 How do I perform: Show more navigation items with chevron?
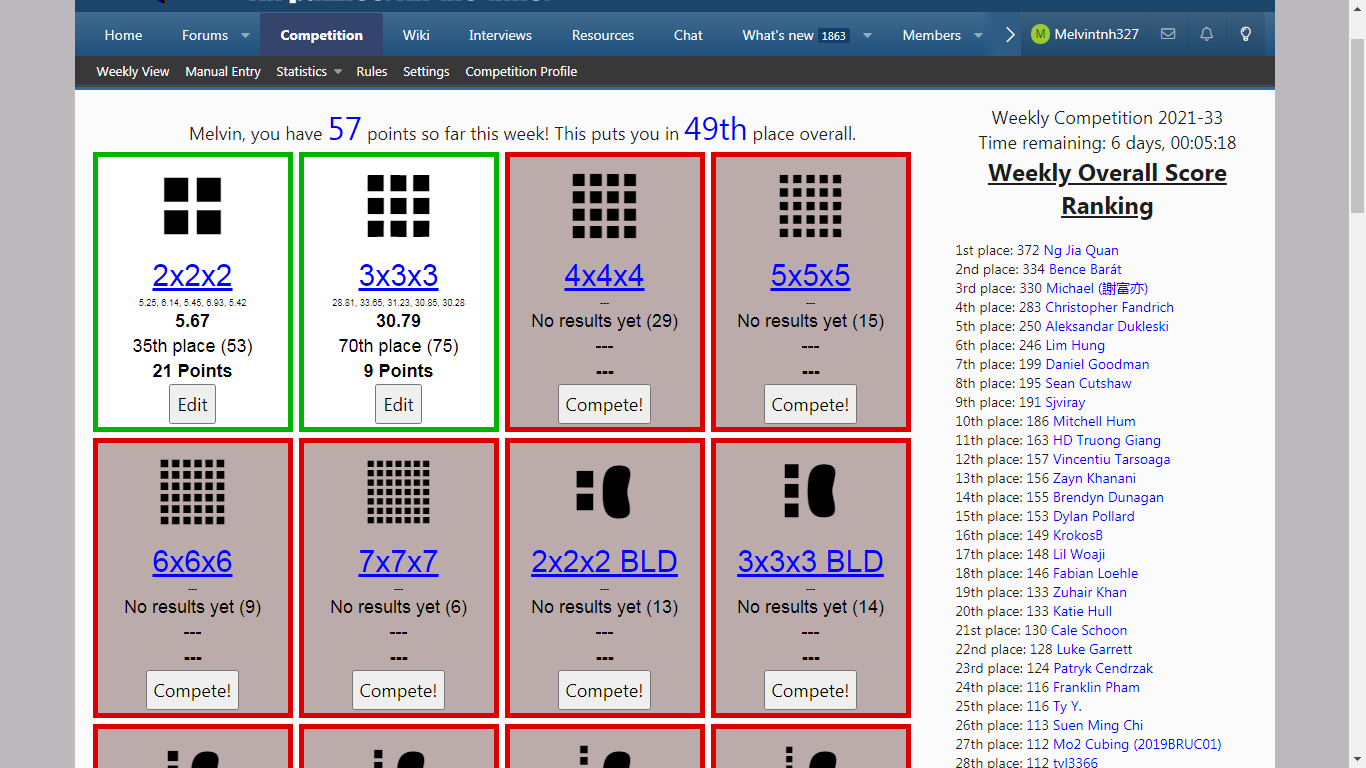pyautogui.click(x=1010, y=35)
